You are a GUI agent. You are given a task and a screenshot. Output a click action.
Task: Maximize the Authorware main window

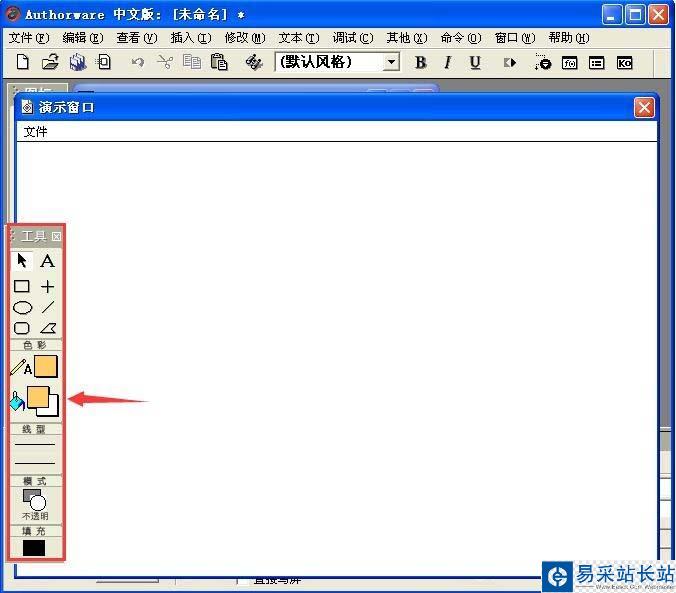[x=635, y=15]
